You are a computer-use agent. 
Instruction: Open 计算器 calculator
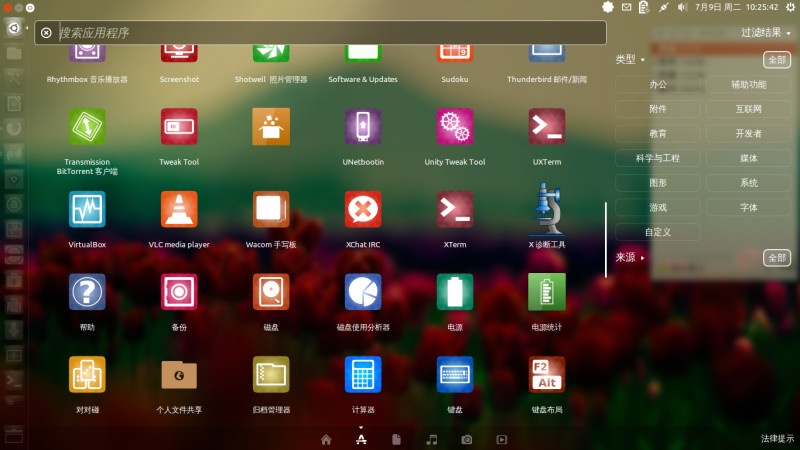point(363,374)
